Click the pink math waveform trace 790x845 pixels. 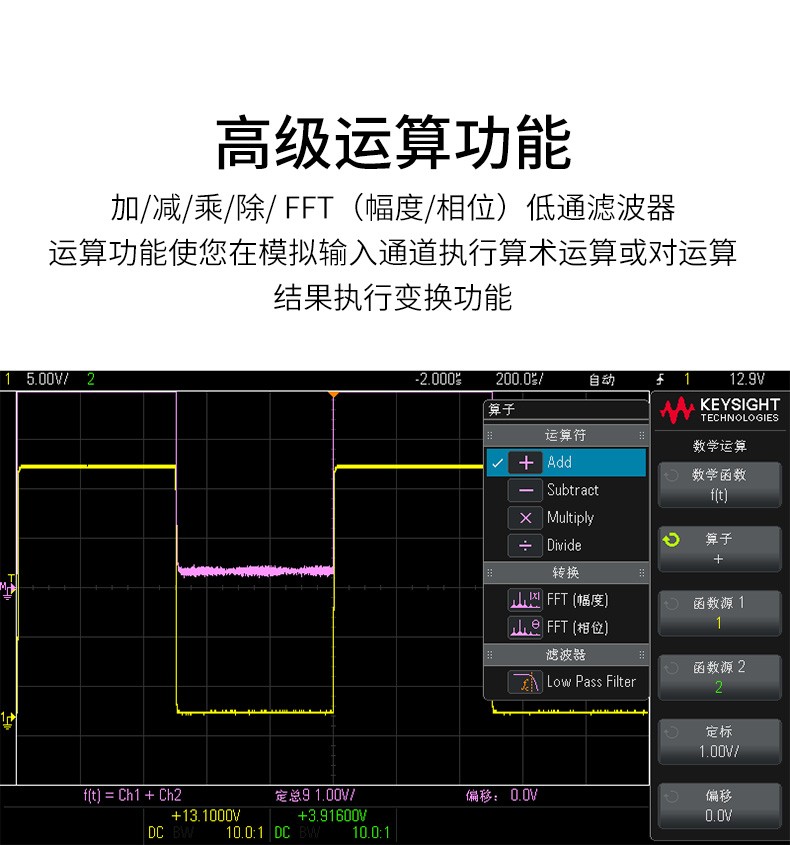[255, 570]
